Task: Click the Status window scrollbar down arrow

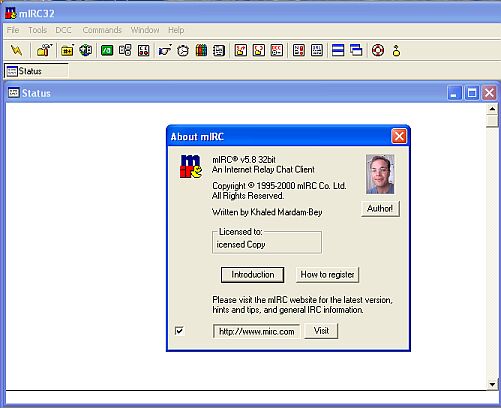Action: point(492,384)
